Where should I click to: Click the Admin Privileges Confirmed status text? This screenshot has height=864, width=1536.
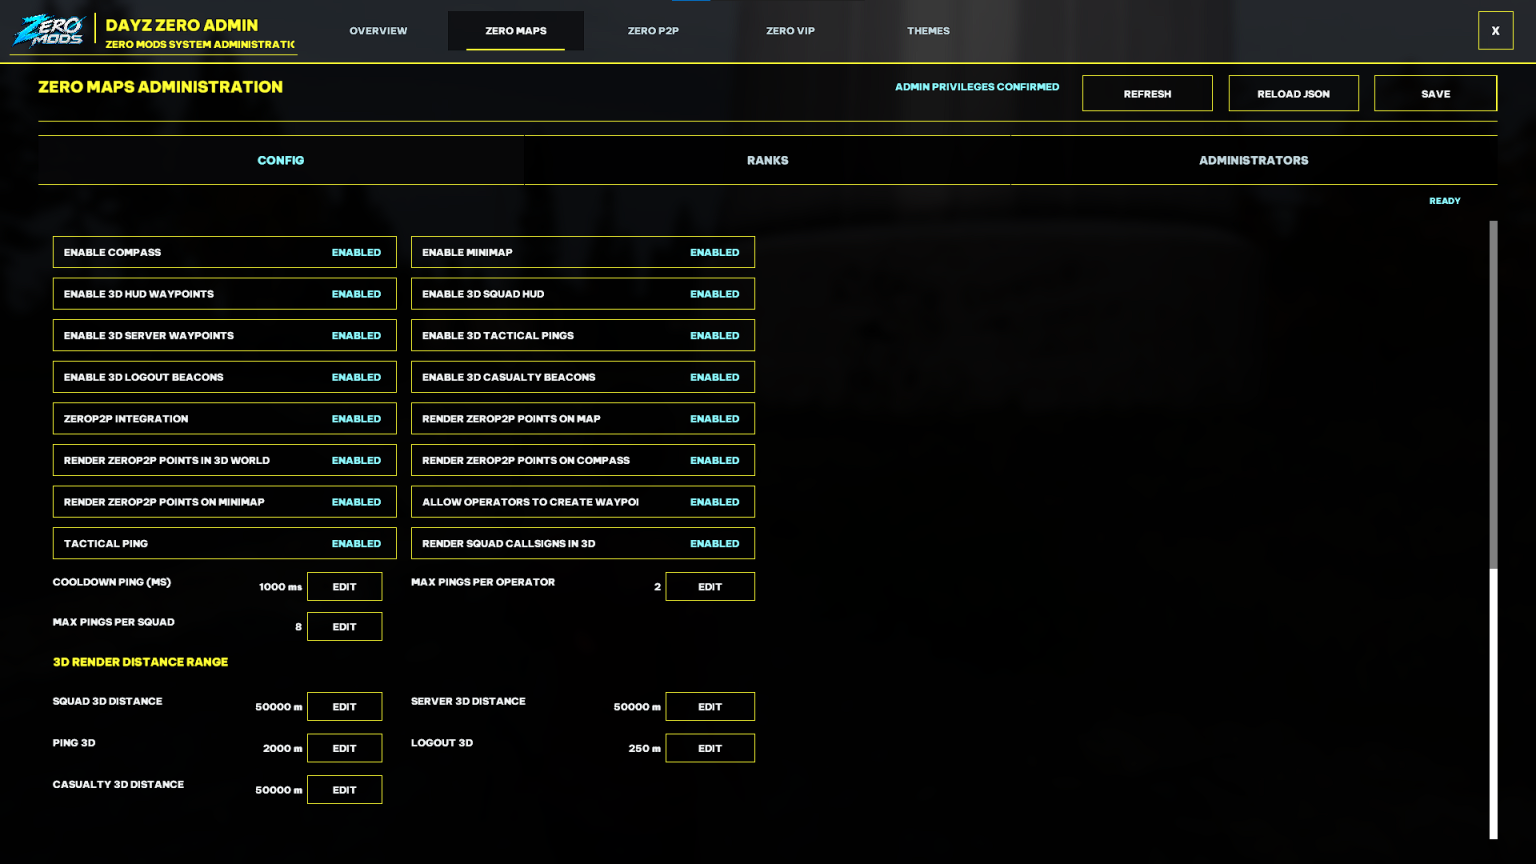pyautogui.click(x=977, y=87)
